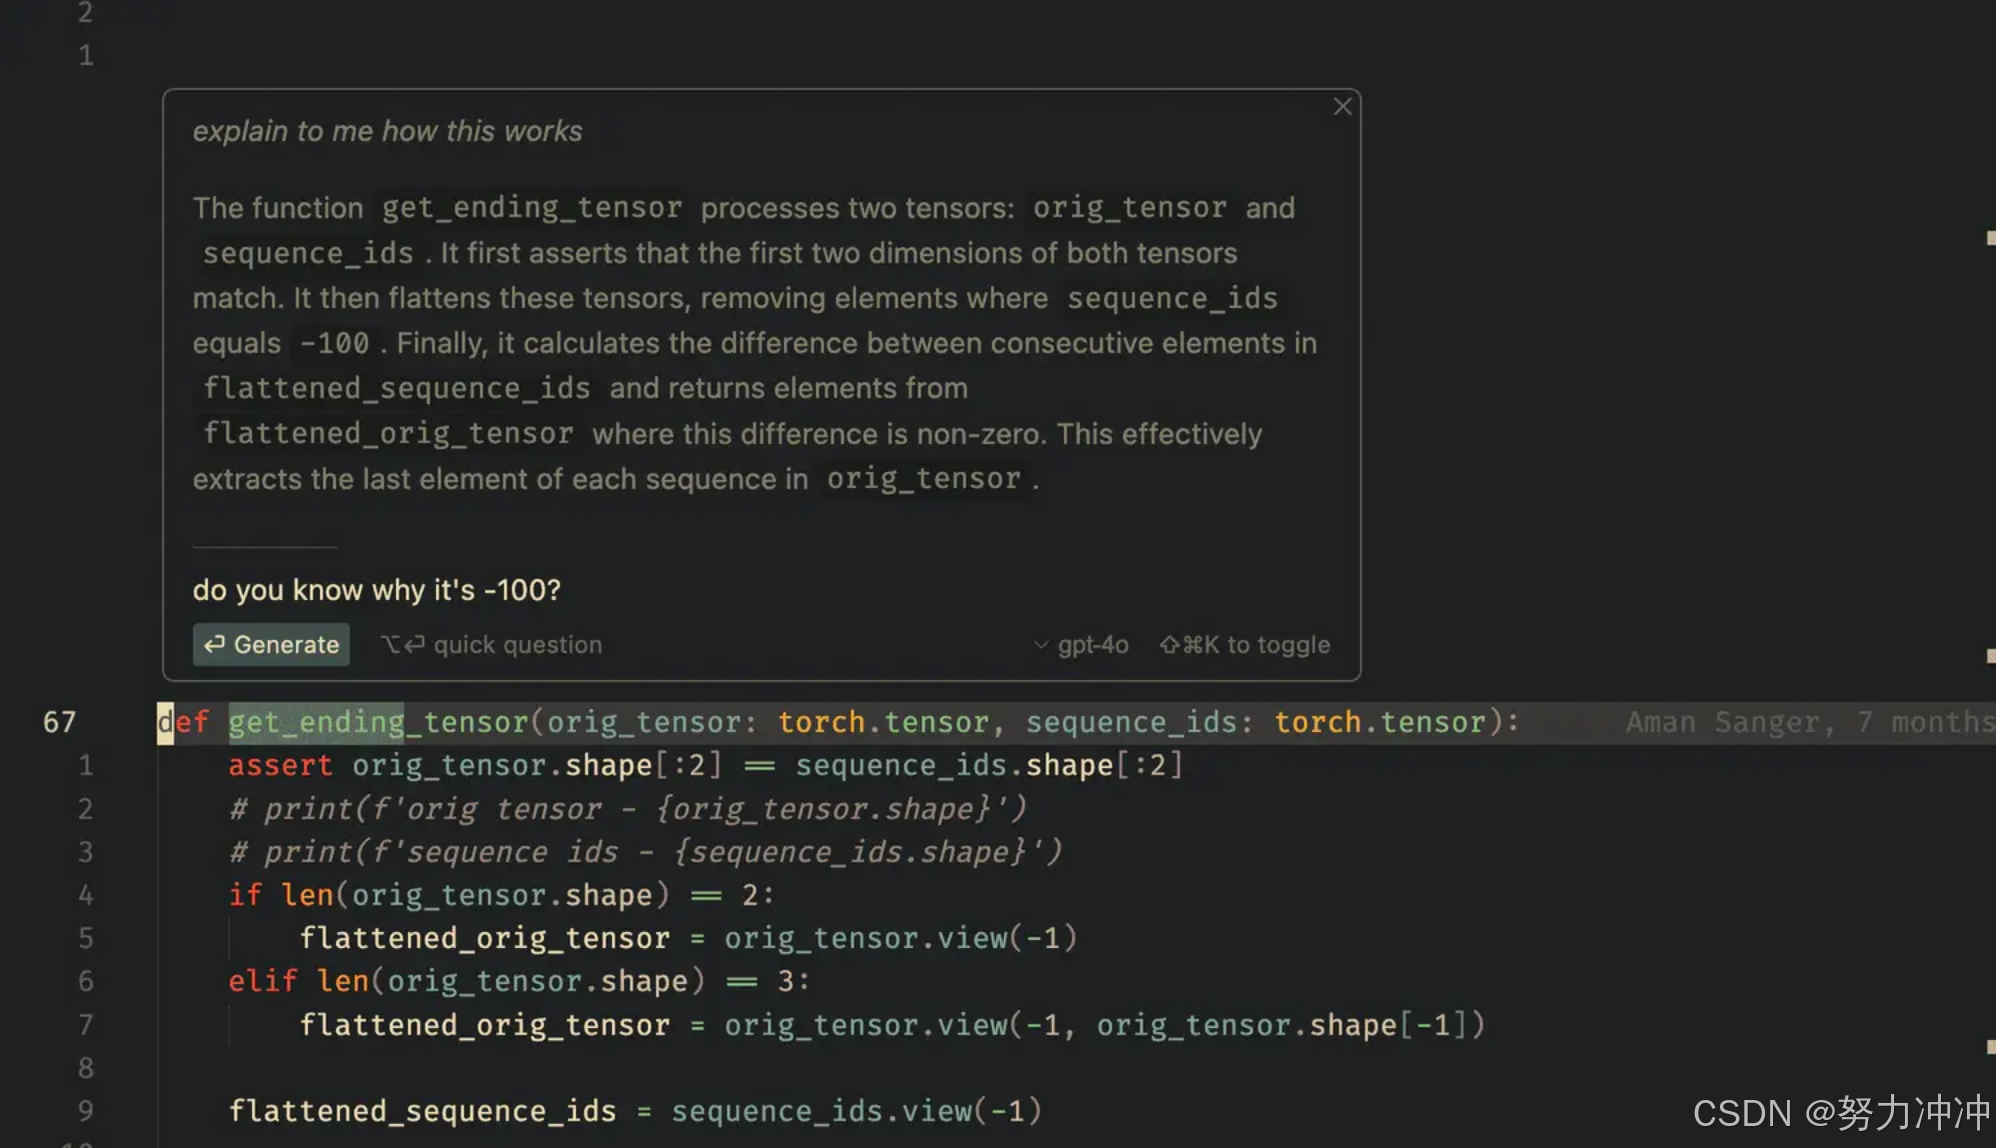Click line number 67 in the gutter
This screenshot has height=1148, width=1996.
click(x=59, y=722)
